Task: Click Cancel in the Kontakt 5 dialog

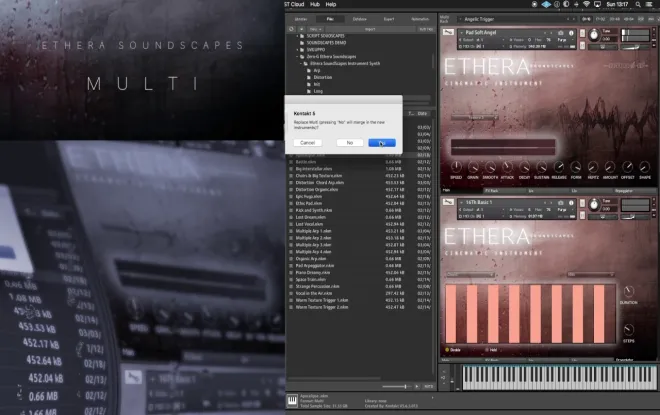Action: tap(307, 143)
